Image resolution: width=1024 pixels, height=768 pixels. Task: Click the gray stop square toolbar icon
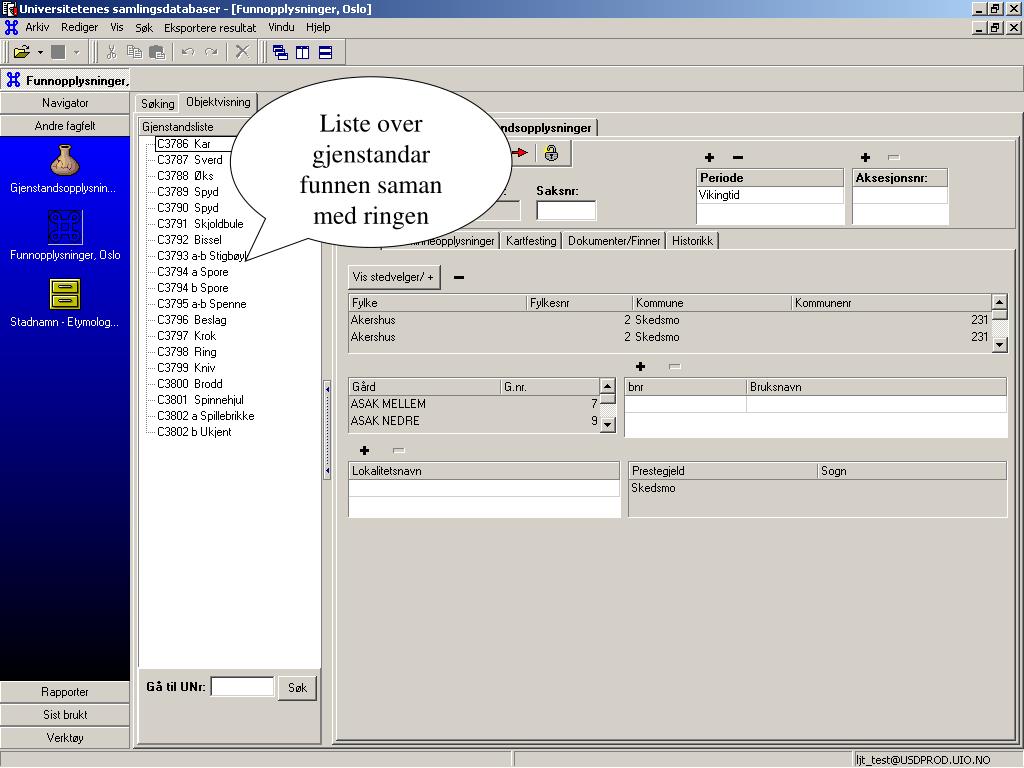tap(58, 52)
